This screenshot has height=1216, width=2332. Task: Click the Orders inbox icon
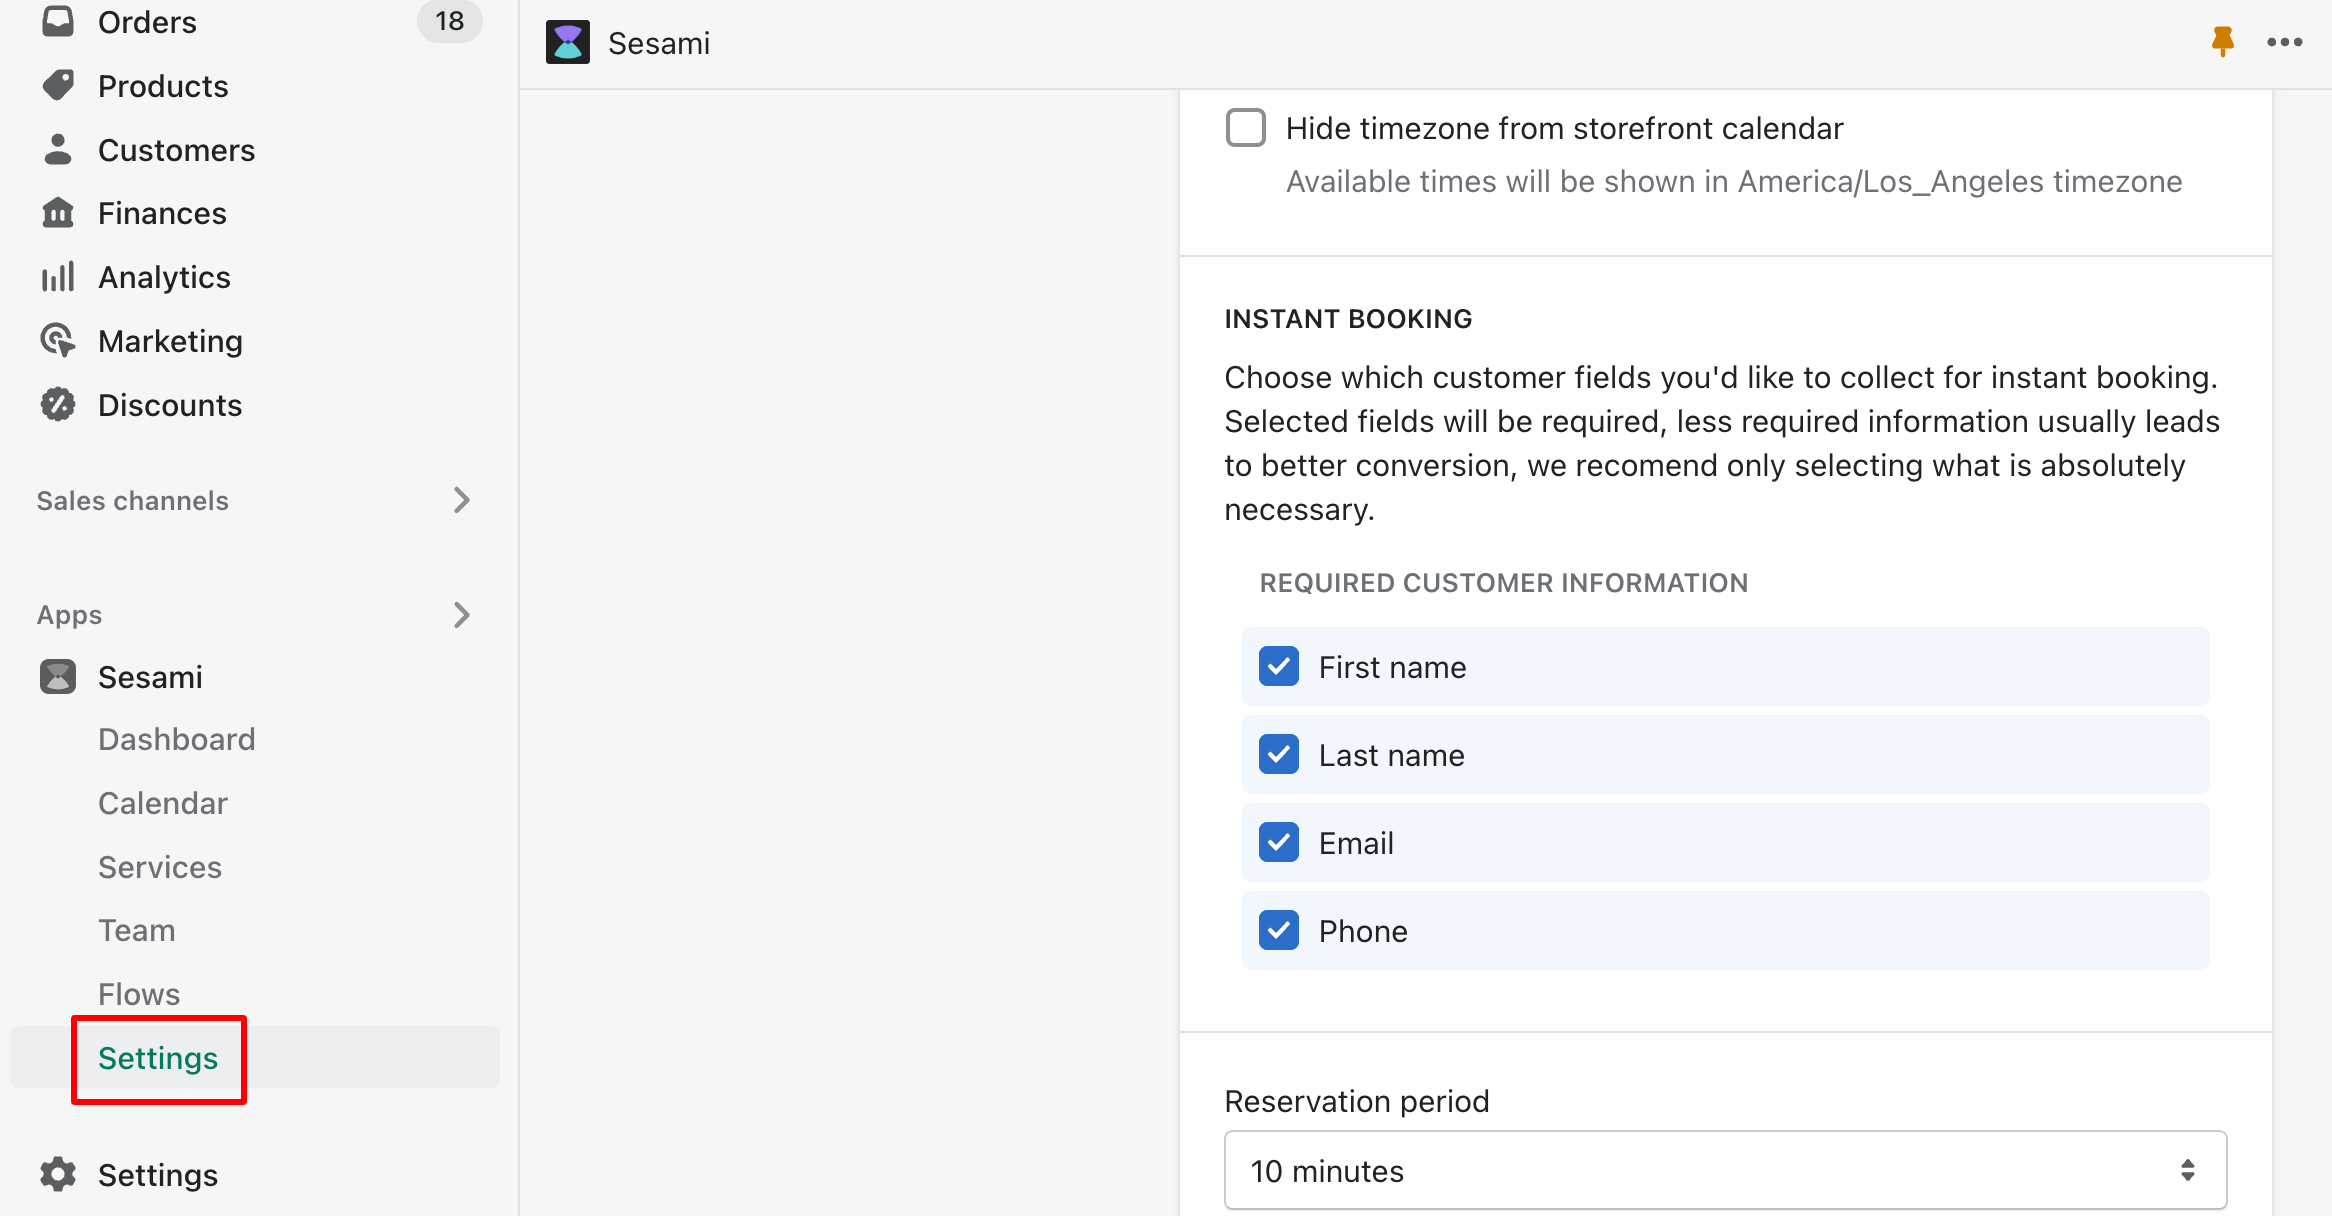pos(58,21)
